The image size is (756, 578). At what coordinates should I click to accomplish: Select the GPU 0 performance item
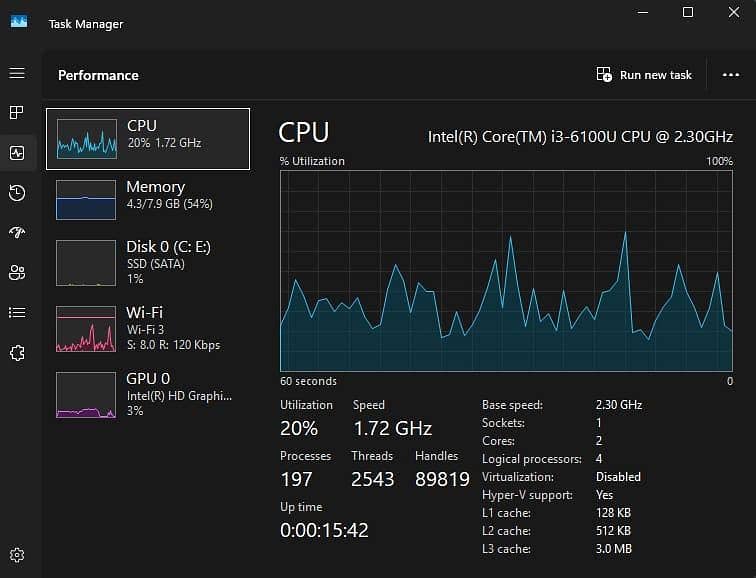(148, 394)
